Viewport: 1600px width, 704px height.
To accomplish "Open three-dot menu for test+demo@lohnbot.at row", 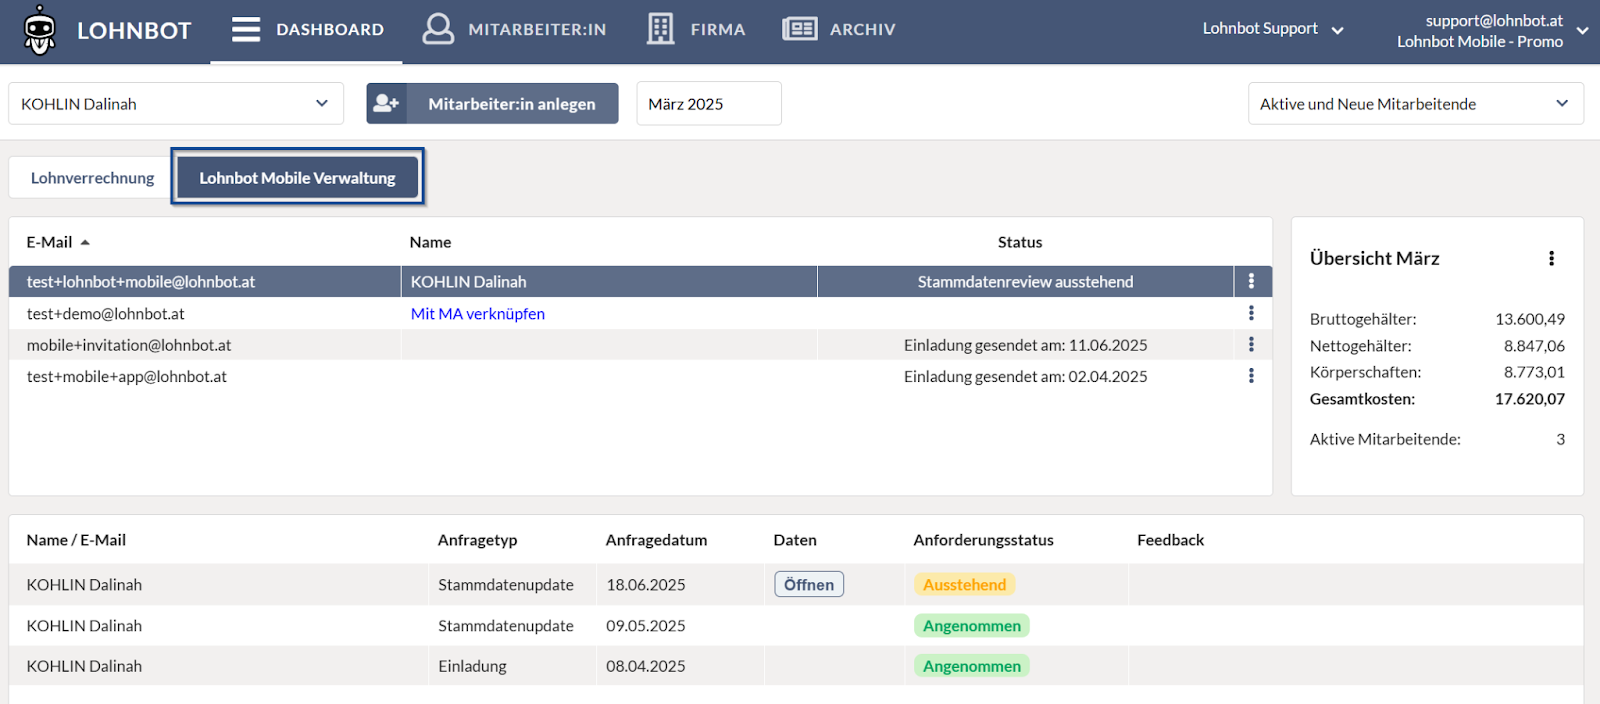I will click(x=1251, y=313).
